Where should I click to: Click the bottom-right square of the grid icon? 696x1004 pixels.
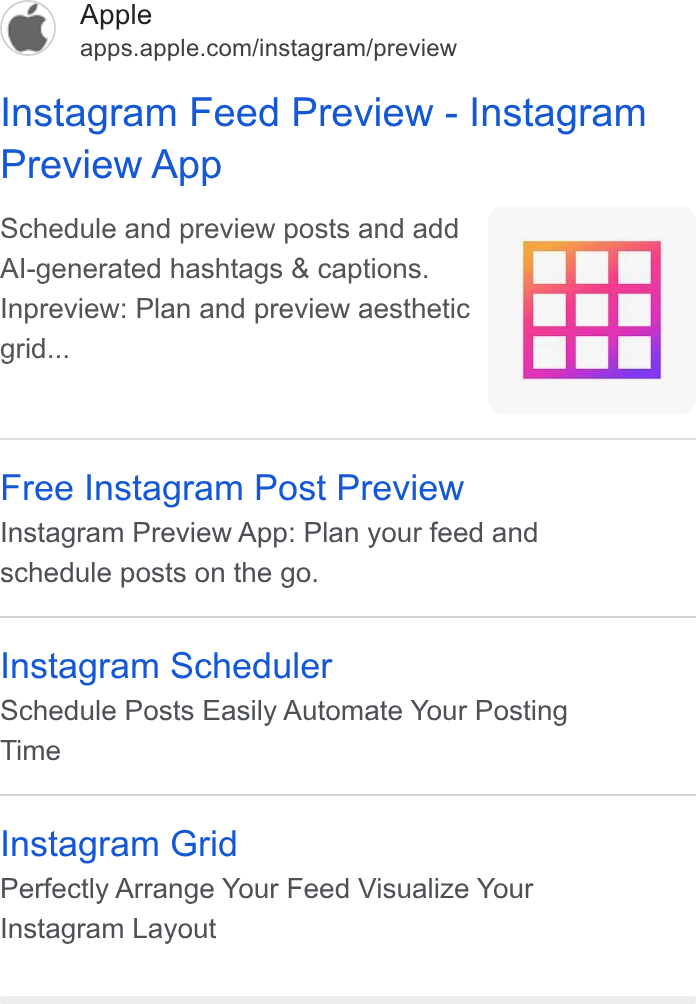pos(635,353)
